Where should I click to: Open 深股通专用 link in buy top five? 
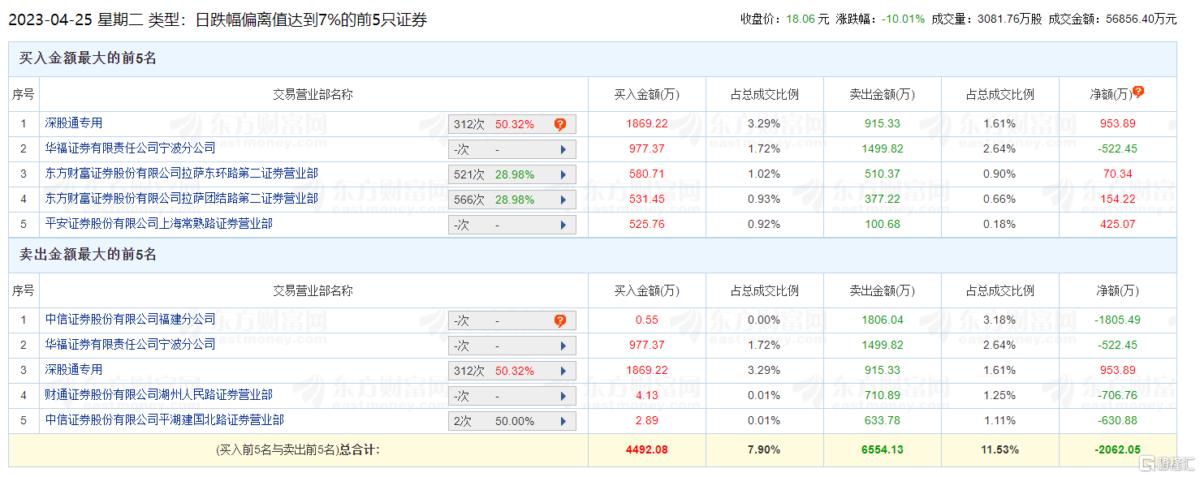pyautogui.click(x=73, y=123)
